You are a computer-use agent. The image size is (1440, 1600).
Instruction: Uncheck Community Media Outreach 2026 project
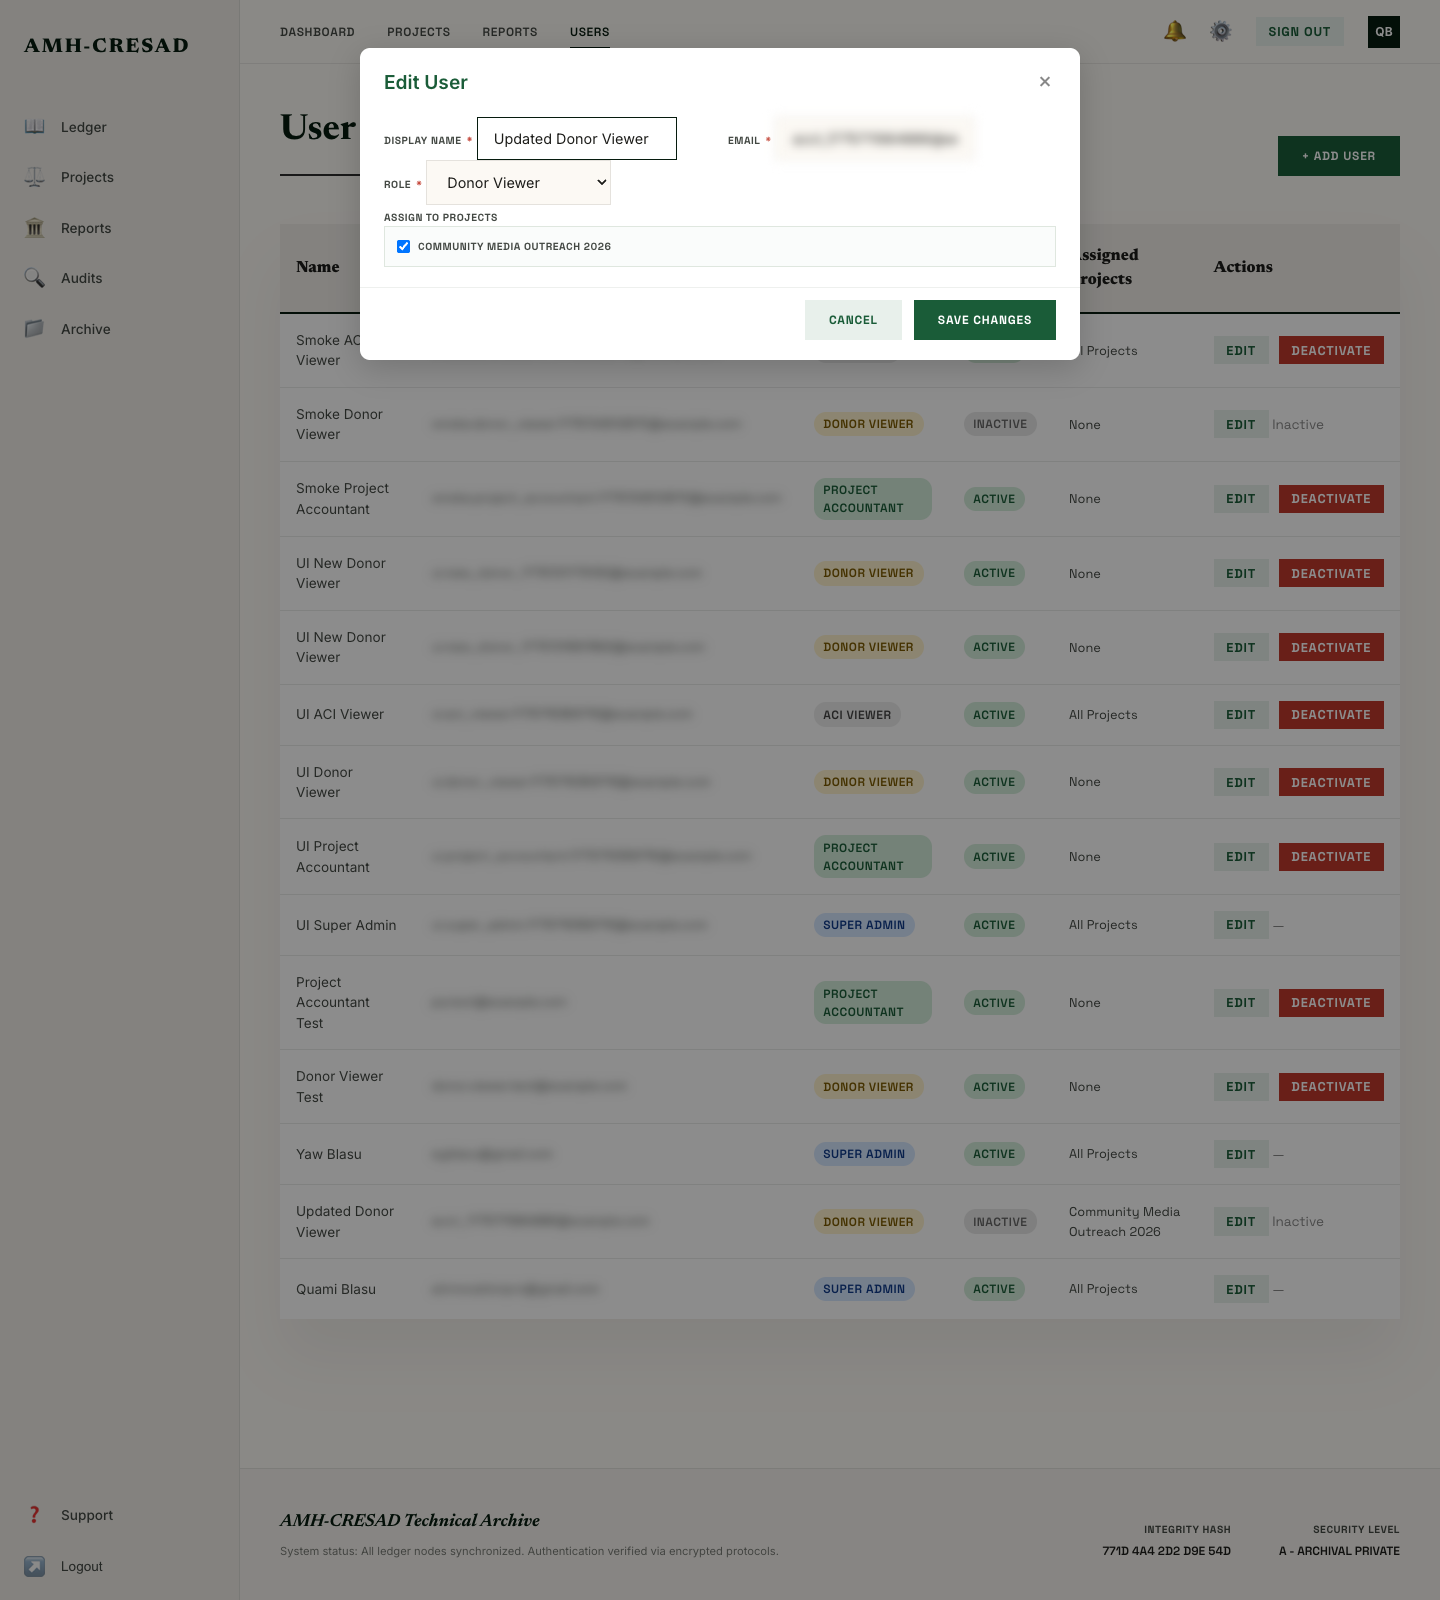click(404, 247)
